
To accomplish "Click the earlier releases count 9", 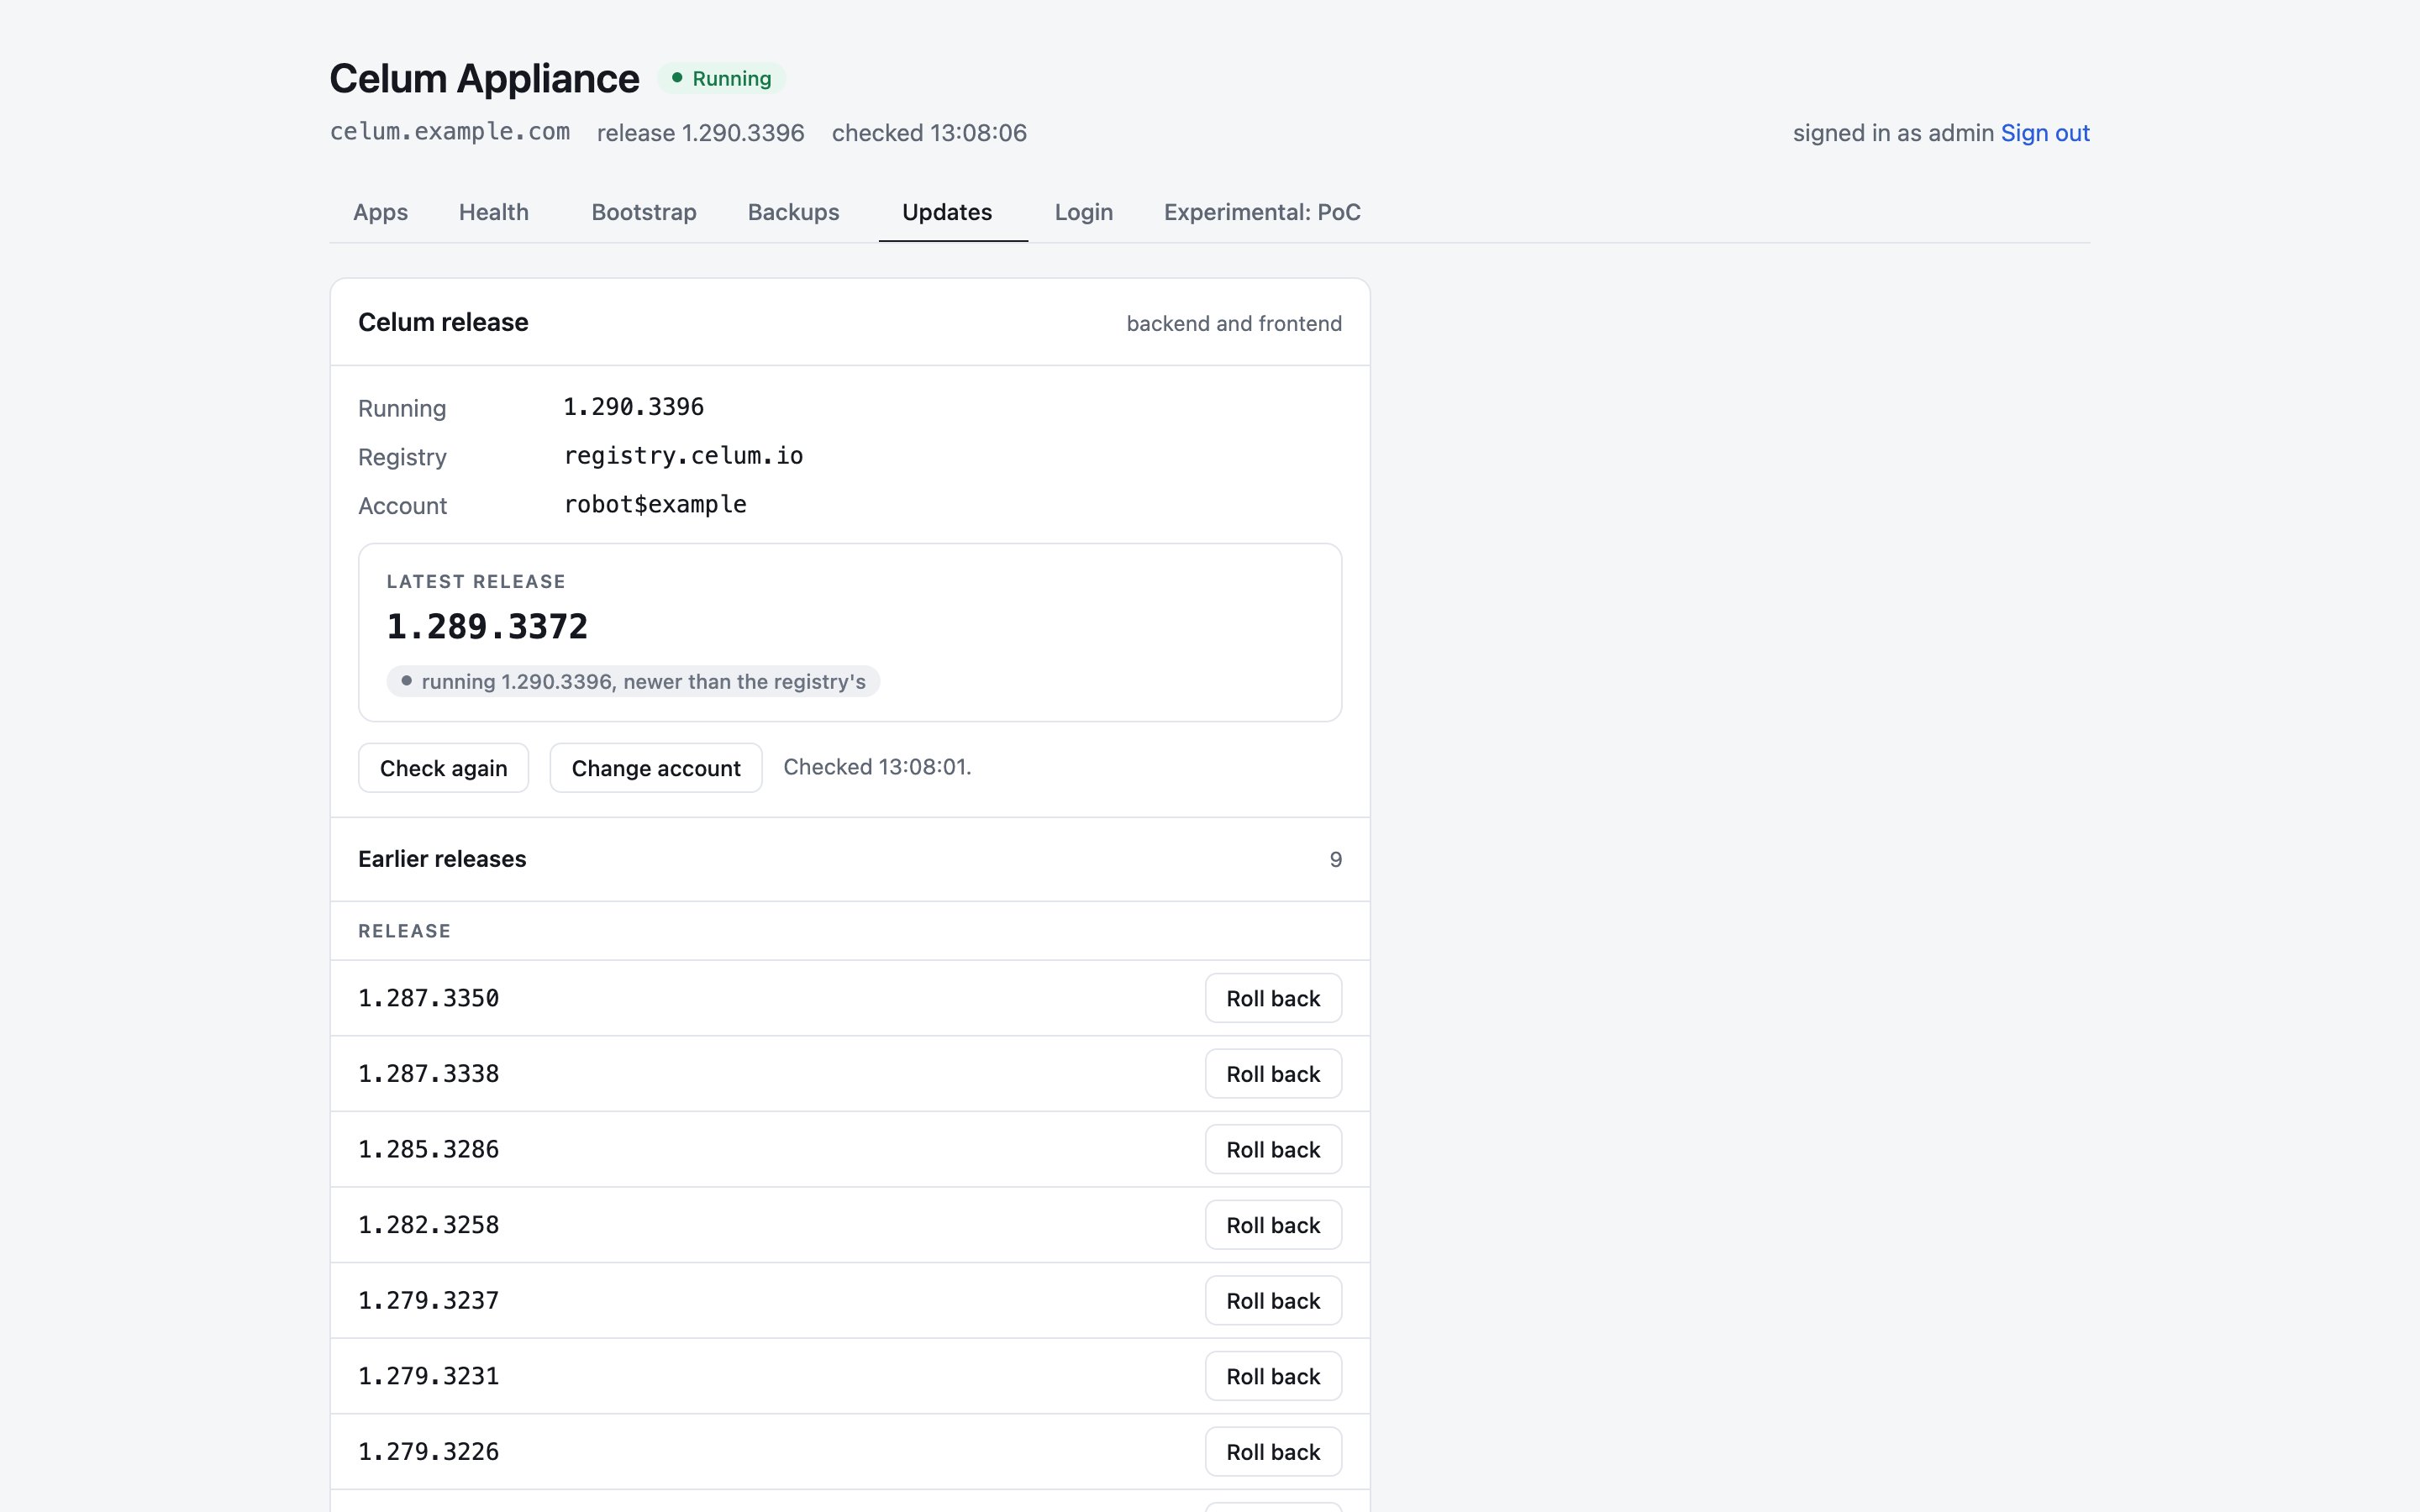I will pyautogui.click(x=1335, y=860).
